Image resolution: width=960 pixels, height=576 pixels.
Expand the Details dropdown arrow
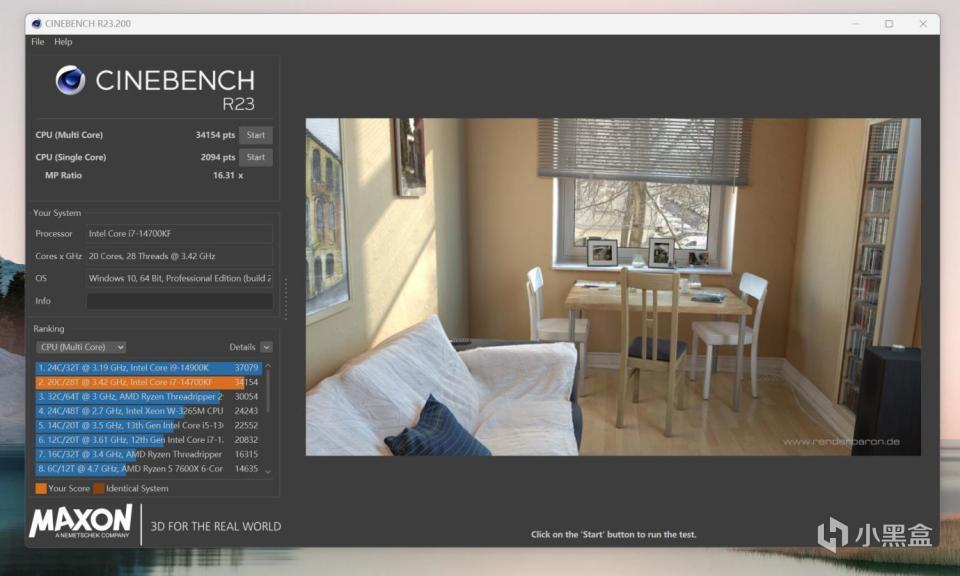[x=266, y=347]
